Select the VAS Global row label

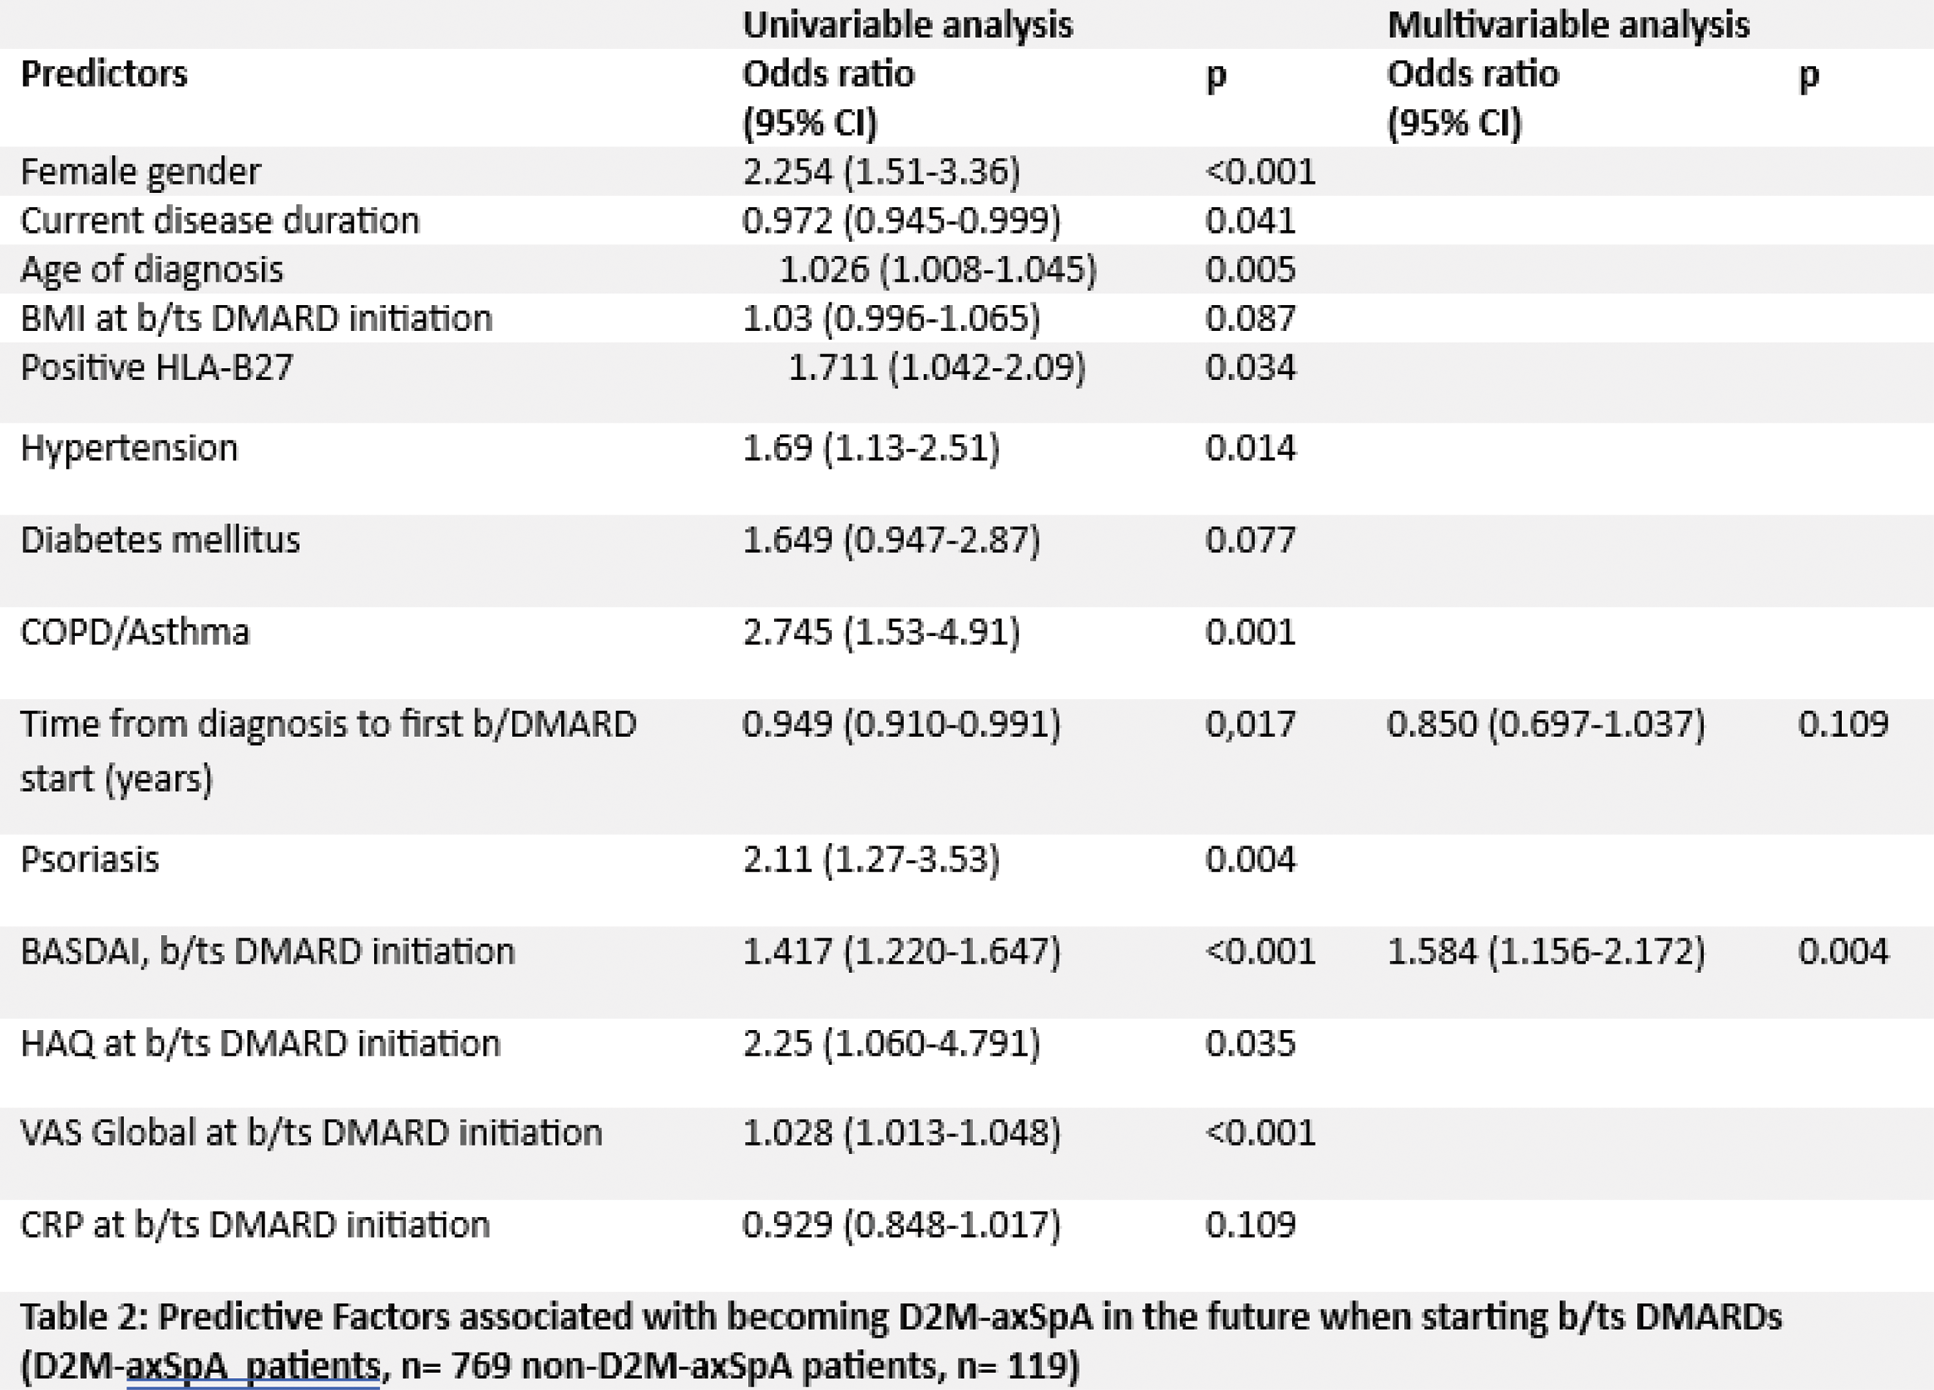[x=311, y=1133]
